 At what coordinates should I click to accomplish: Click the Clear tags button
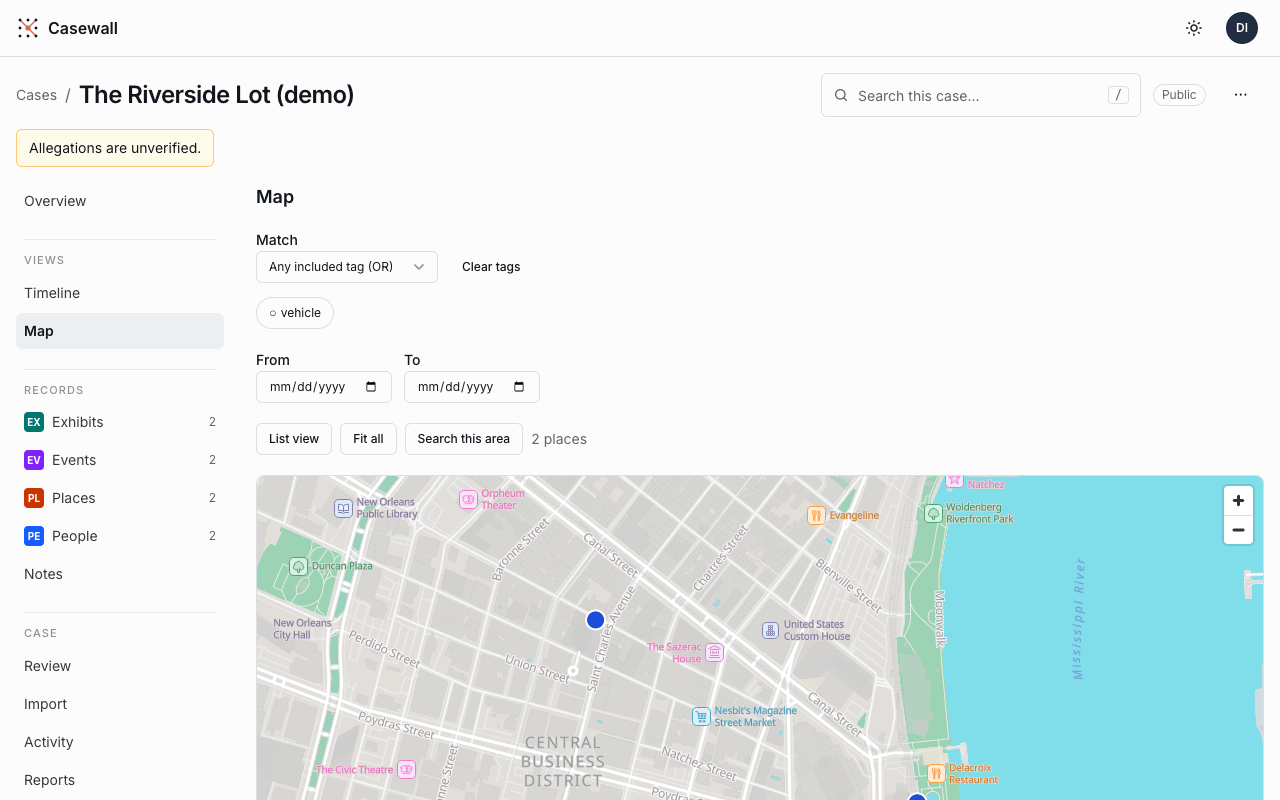(491, 267)
